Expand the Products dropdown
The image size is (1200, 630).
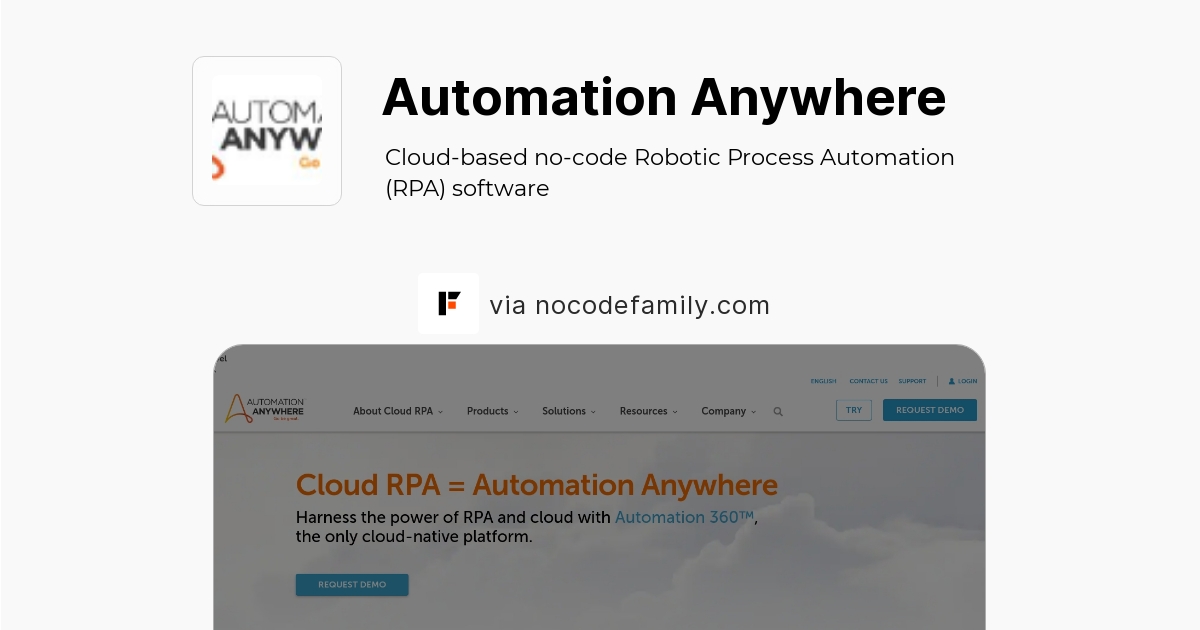coord(491,411)
